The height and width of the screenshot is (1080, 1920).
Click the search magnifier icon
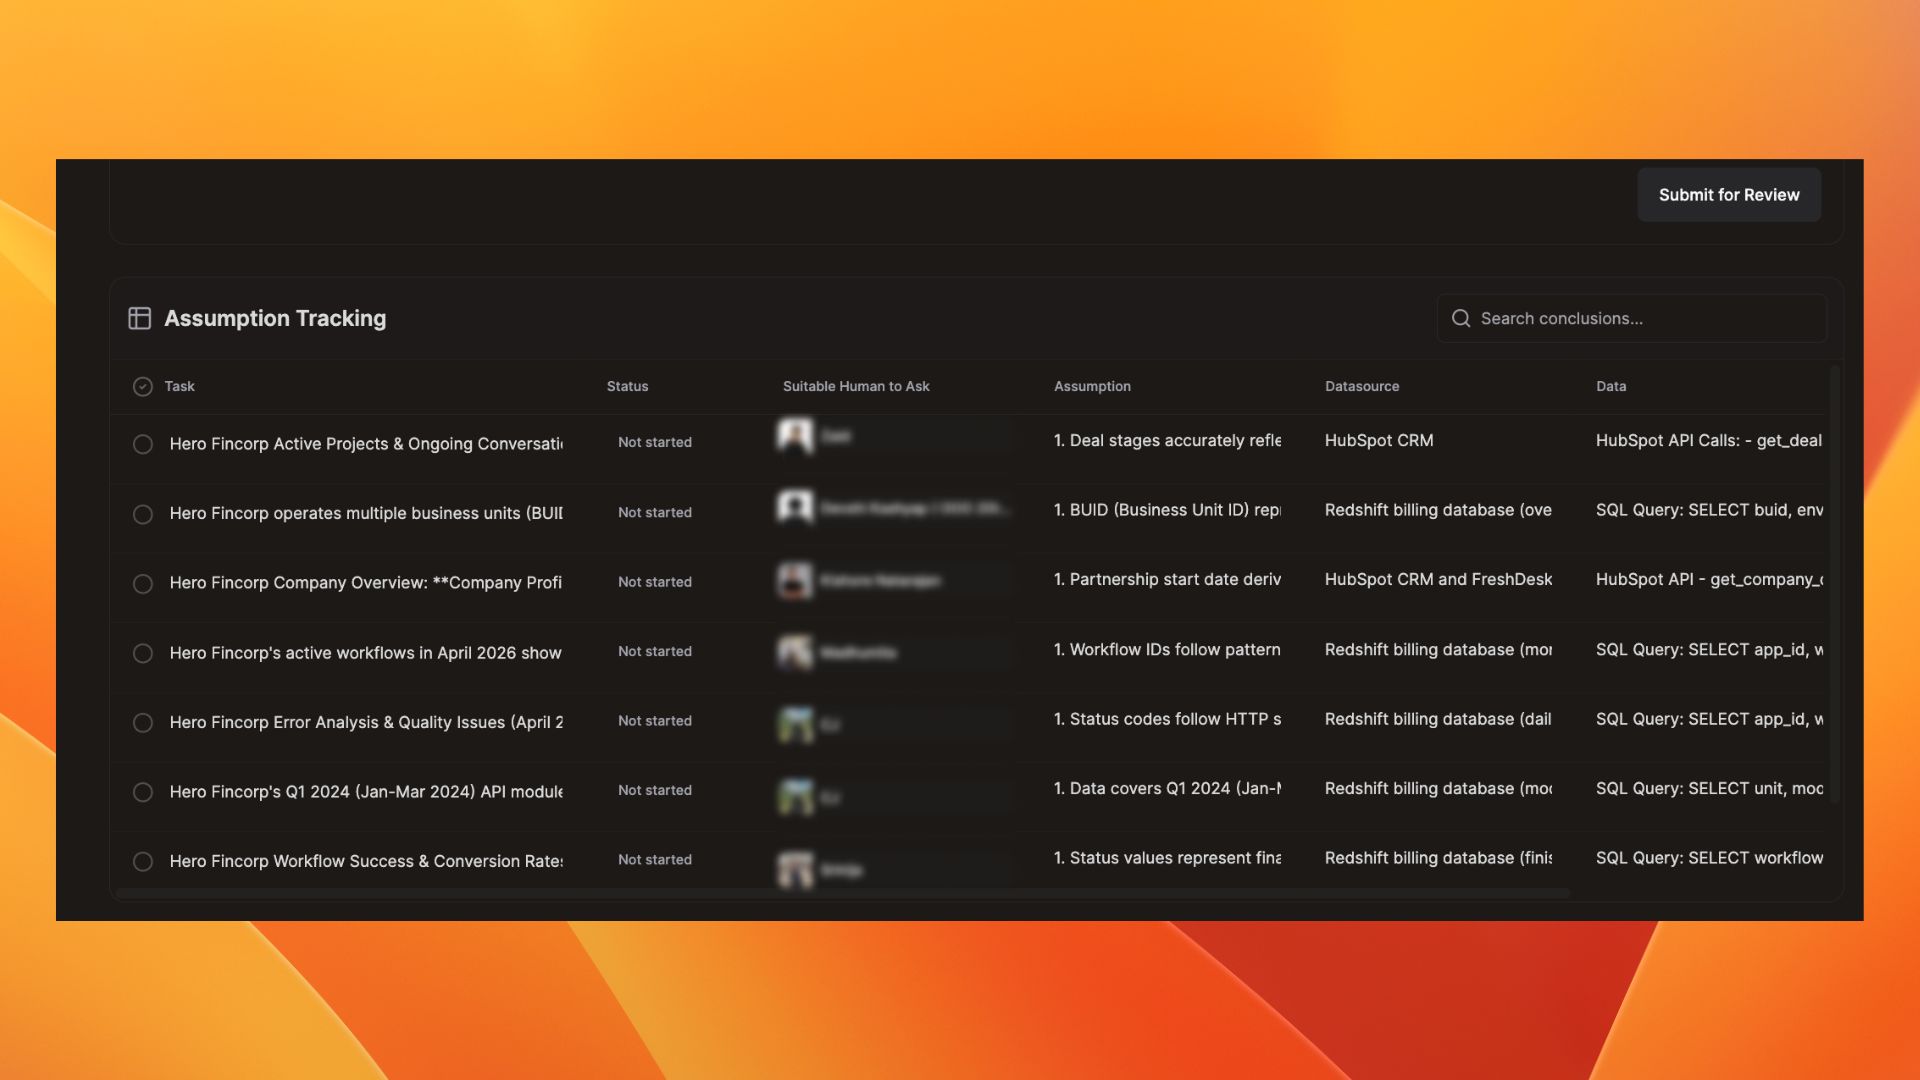coord(1461,318)
